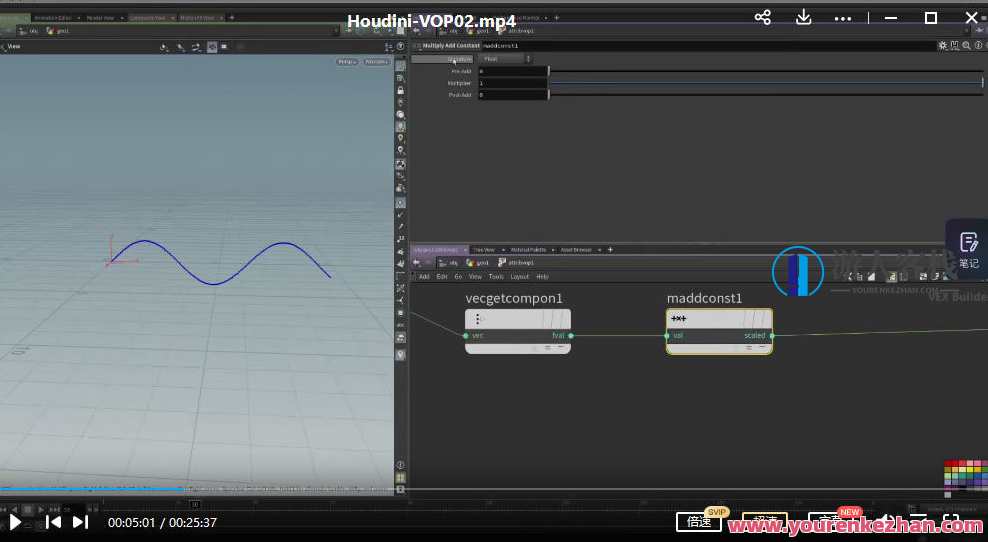
Task: Add a new tab in network pane
Action: 610,250
